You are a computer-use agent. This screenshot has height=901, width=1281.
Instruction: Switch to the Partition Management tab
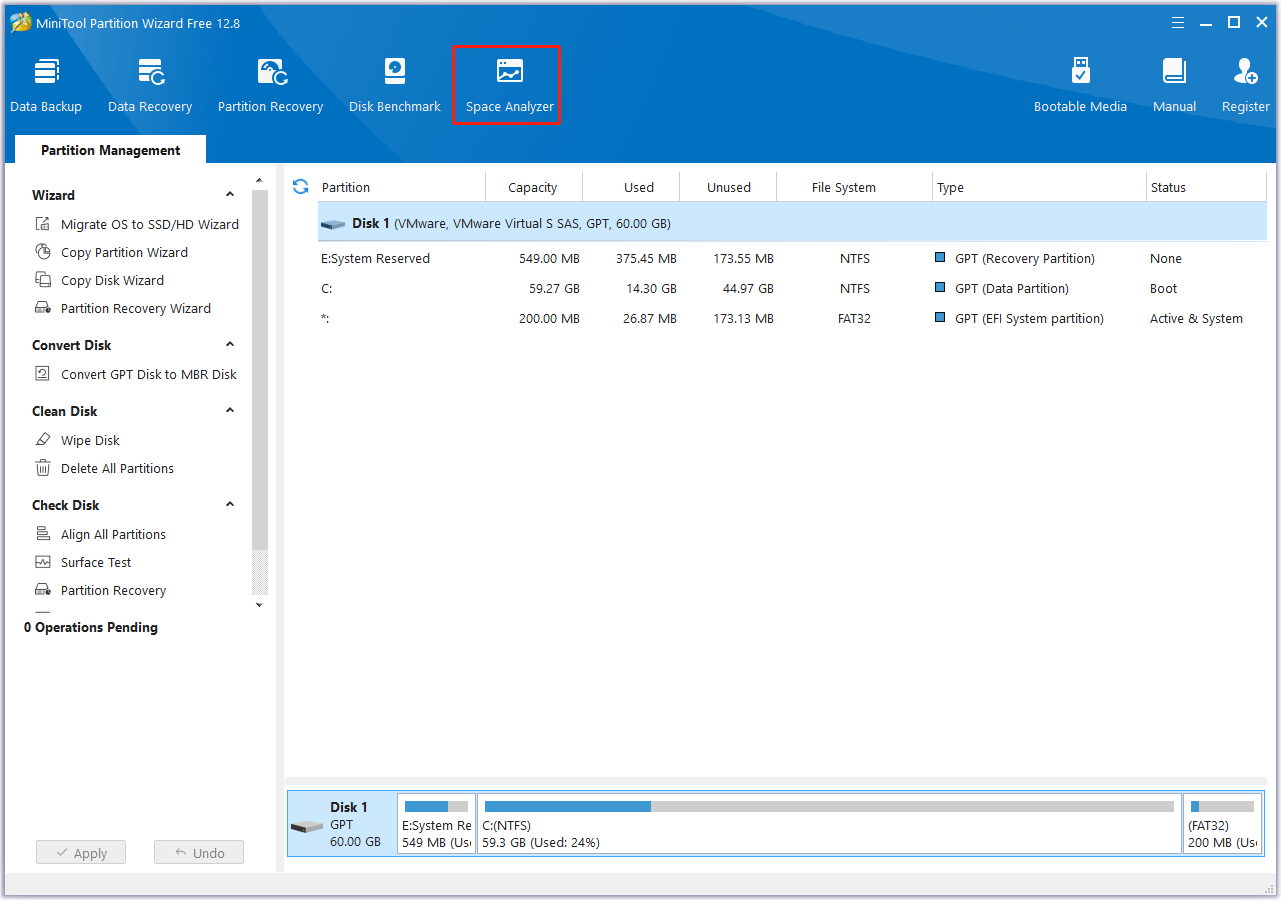click(111, 150)
